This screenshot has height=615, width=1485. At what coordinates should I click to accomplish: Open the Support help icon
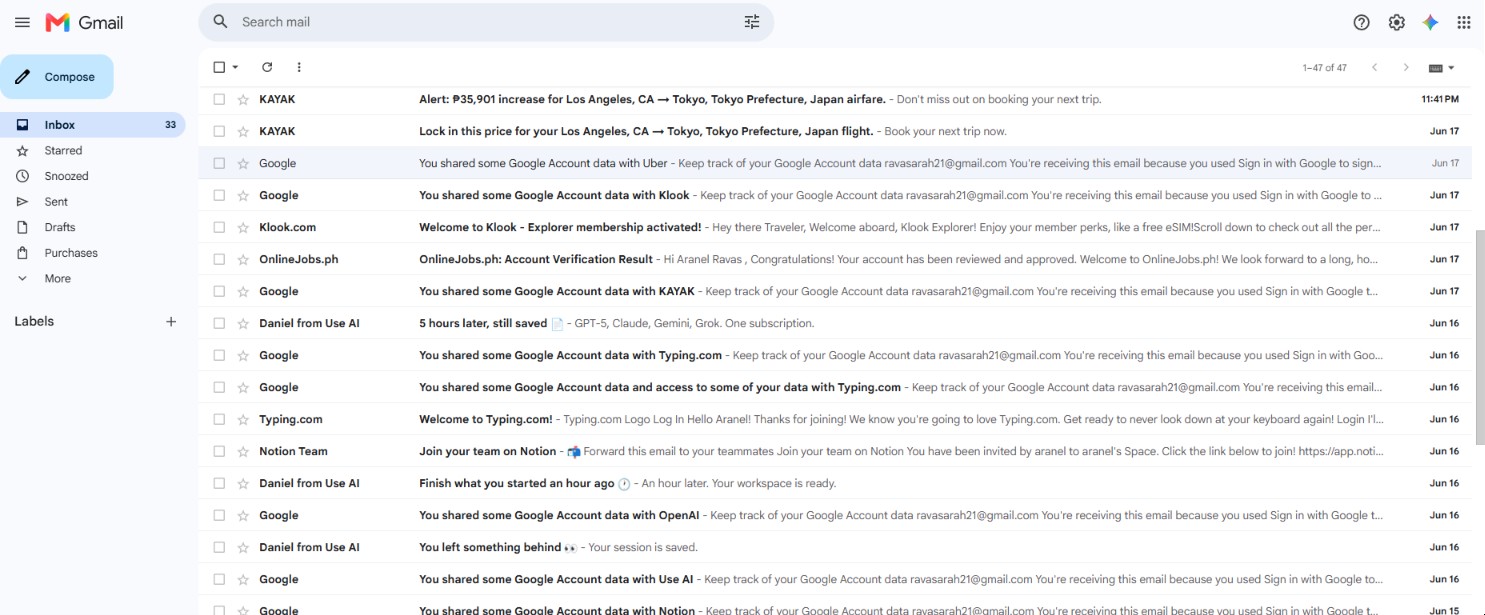[x=1361, y=22]
